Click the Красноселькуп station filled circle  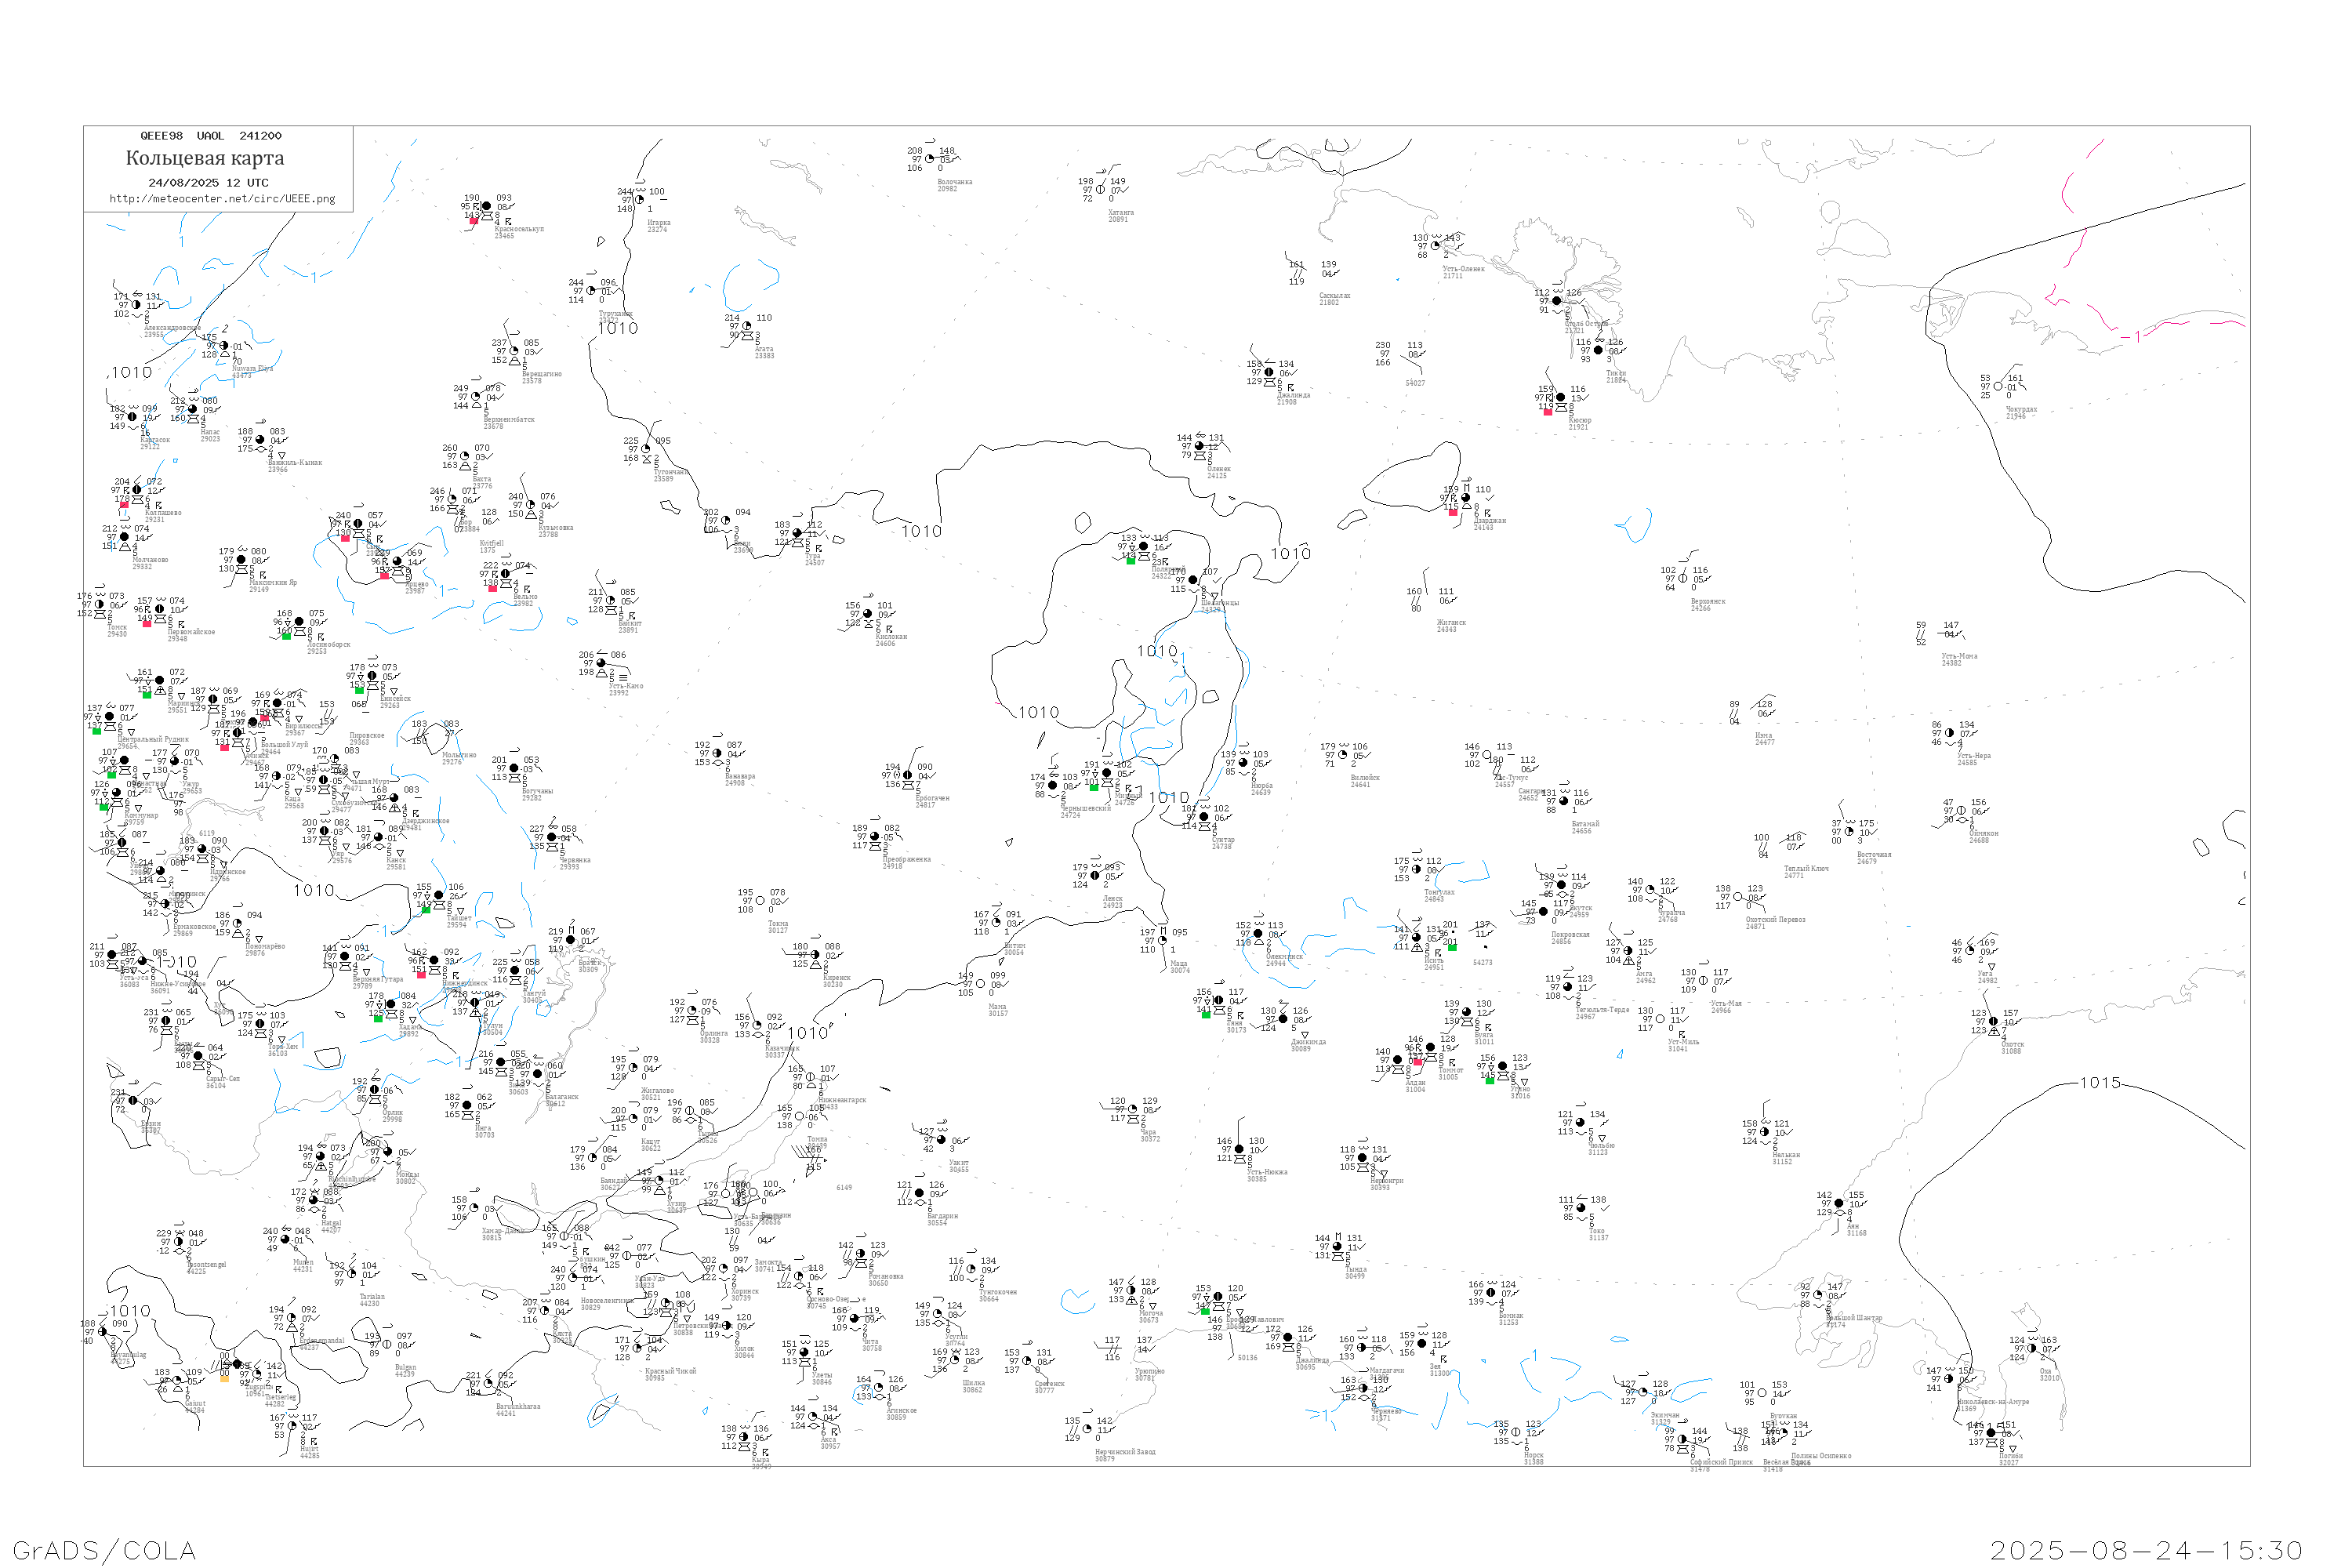[487, 207]
